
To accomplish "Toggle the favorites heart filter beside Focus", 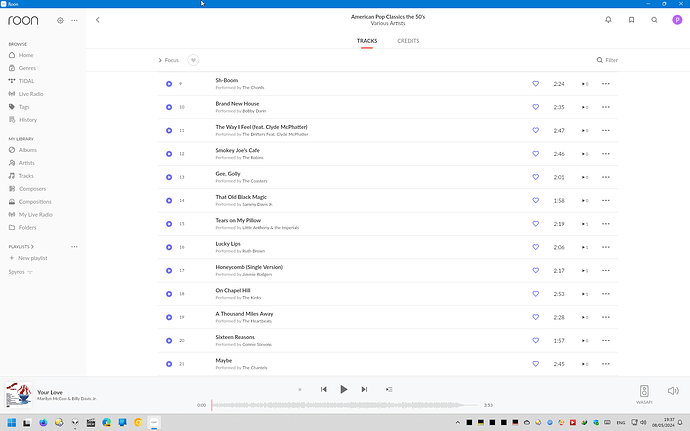I will [x=193, y=60].
